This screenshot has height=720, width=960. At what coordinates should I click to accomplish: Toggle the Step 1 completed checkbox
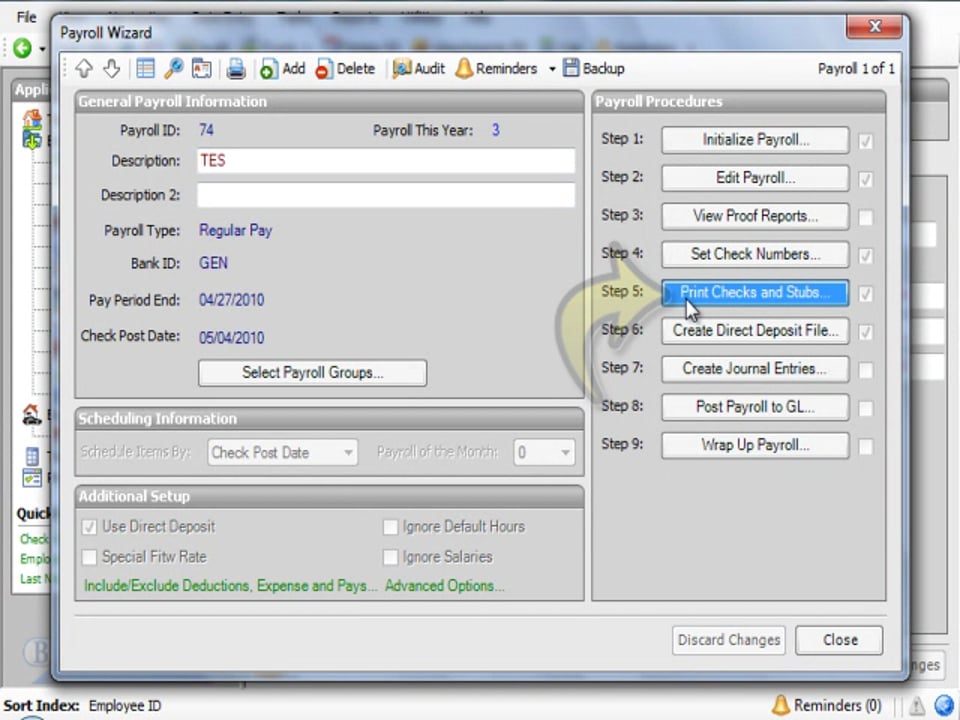pyautogui.click(x=866, y=141)
